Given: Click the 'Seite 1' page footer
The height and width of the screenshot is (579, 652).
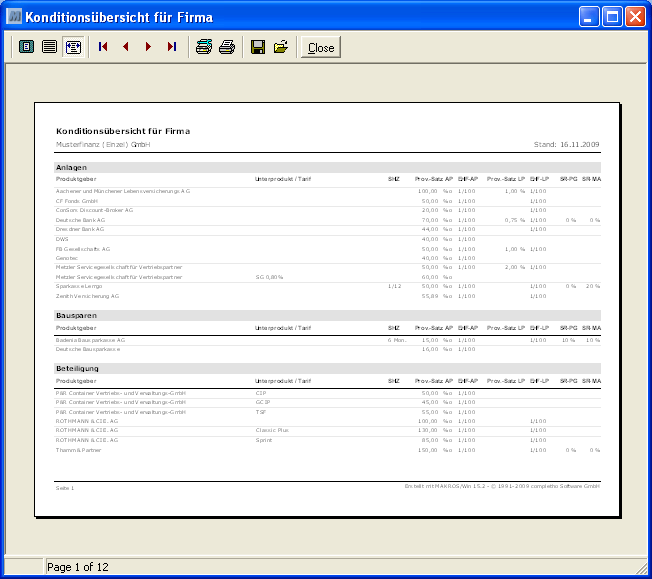Looking at the screenshot, I should tap(65, 488).
